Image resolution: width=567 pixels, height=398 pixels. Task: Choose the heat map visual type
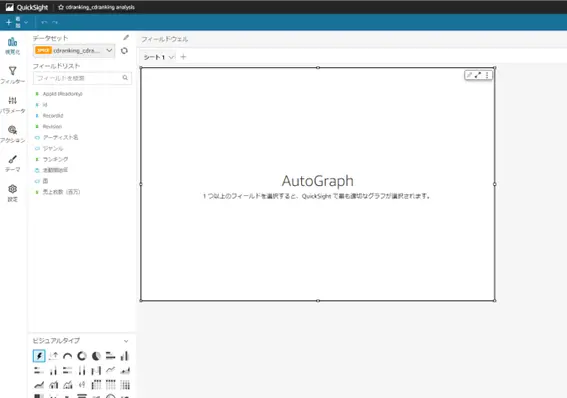click(x=125, y=385)
